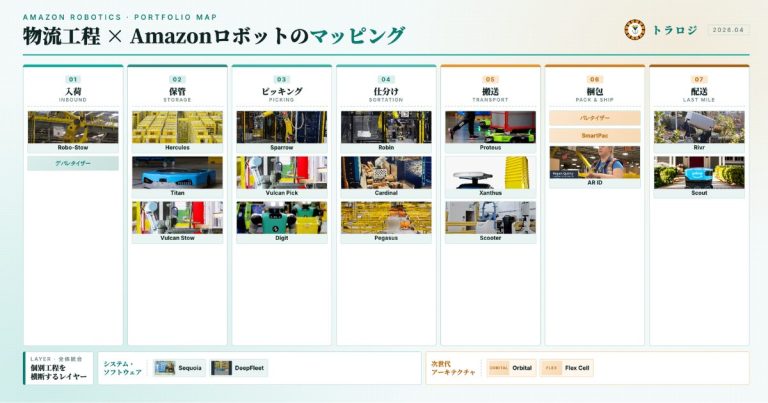
Task: Select the 配送 LAST MILE column heading
Action: [x=699, y=94]
